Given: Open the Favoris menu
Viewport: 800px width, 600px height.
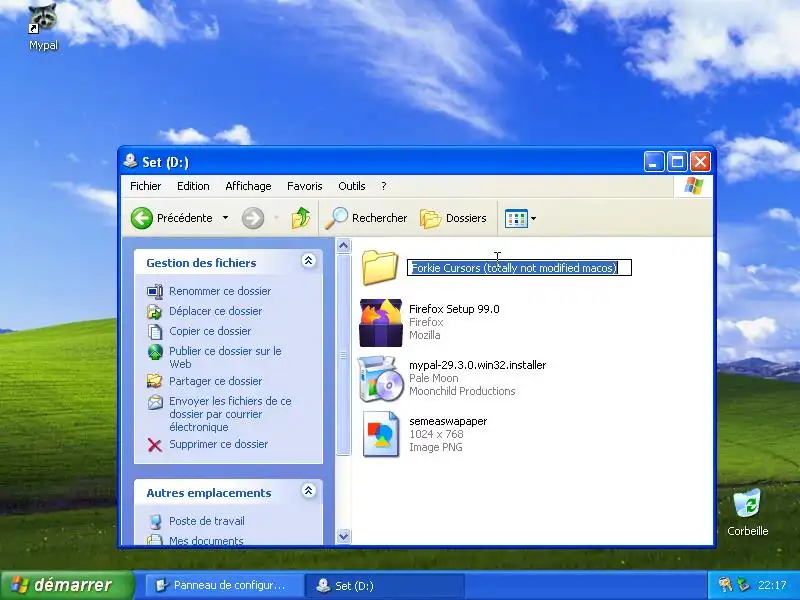Looking at the screenshot, I should pyautogui.click(x=305, y=186).
